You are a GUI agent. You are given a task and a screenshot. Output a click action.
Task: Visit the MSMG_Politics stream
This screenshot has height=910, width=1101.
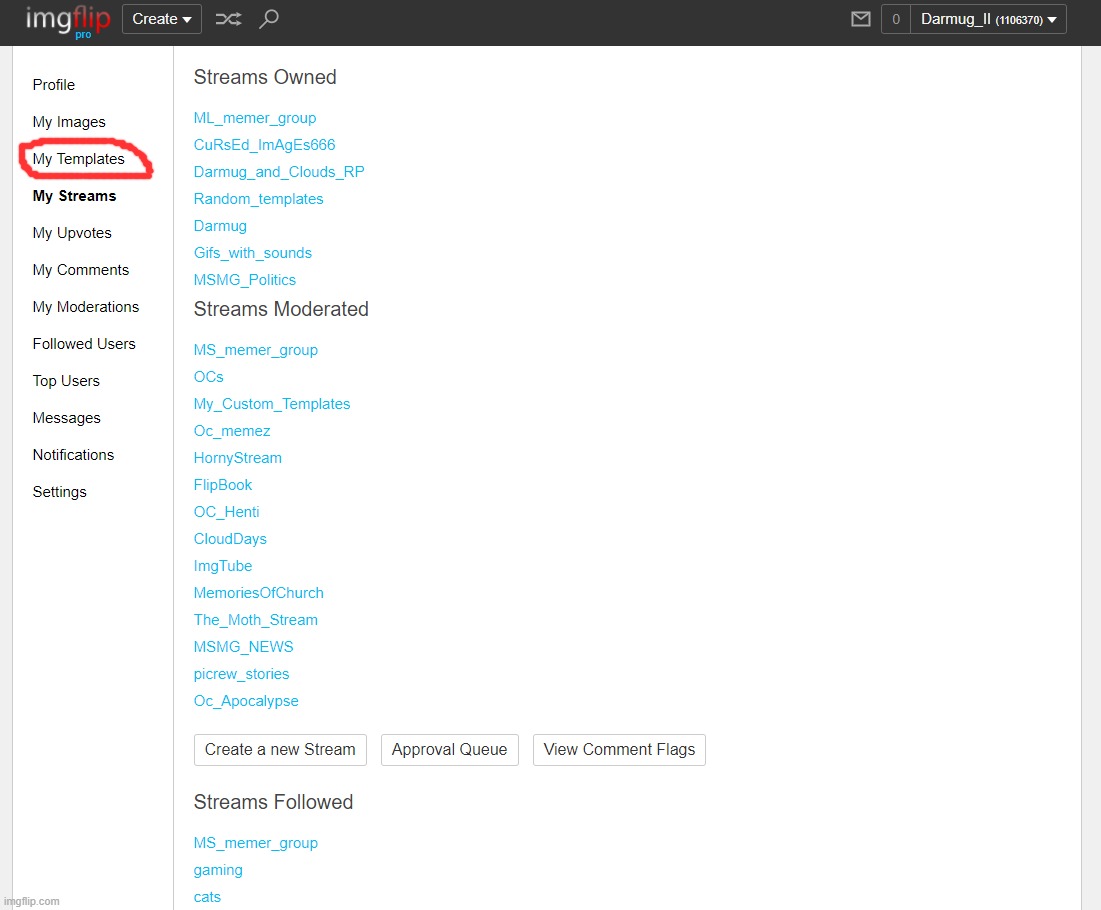(245, 280)
